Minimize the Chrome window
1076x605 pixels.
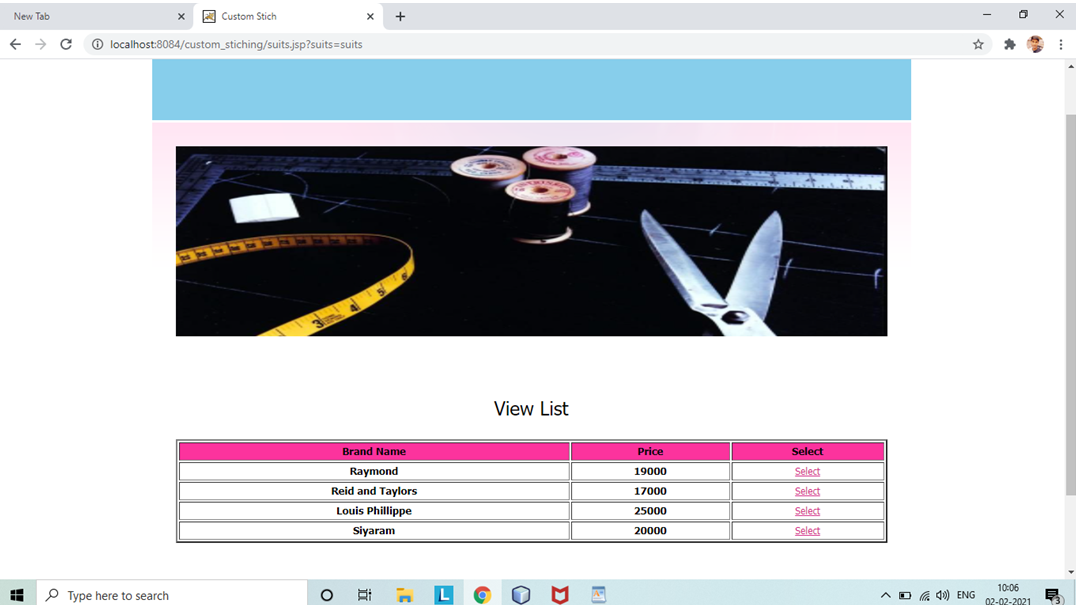click(x=987, y=14)
